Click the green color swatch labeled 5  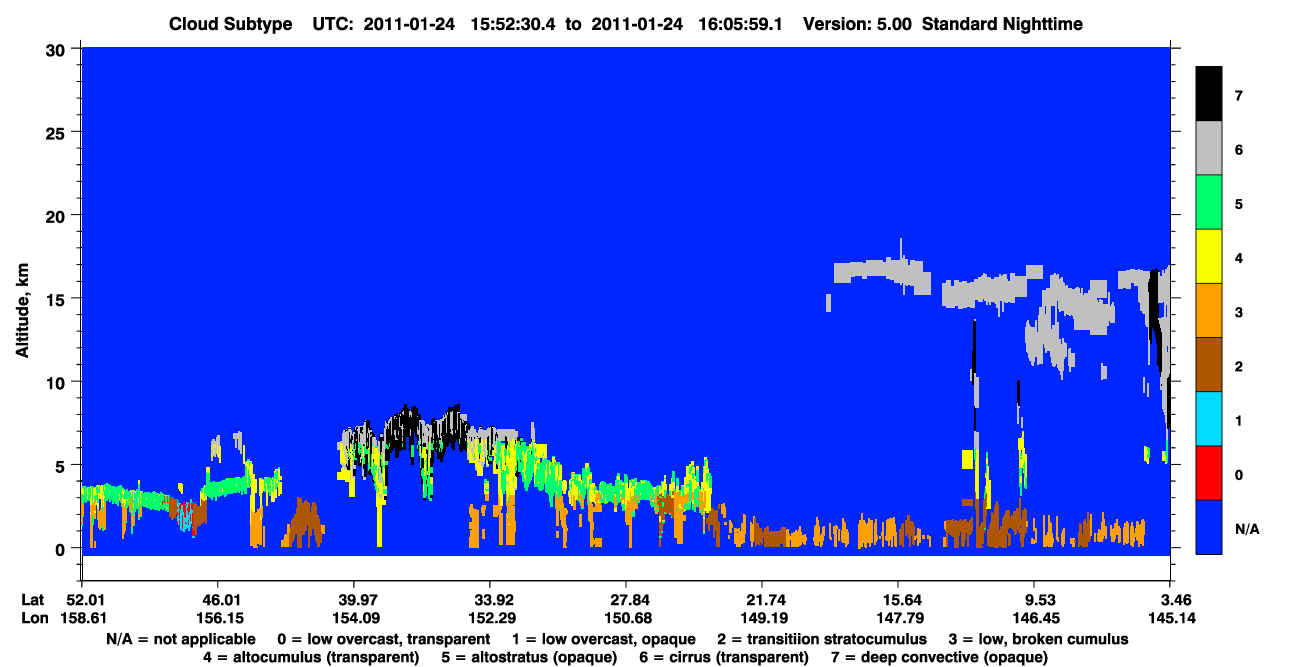point(1209,203)
